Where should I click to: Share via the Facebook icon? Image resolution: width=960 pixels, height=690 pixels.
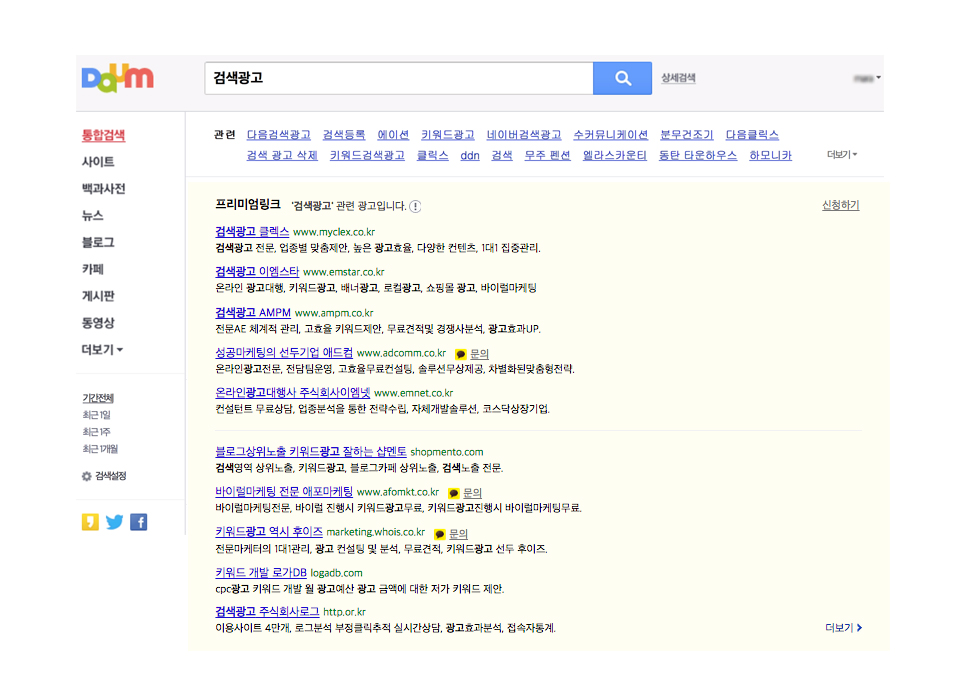pyautogui.click(x=138, y=522)
